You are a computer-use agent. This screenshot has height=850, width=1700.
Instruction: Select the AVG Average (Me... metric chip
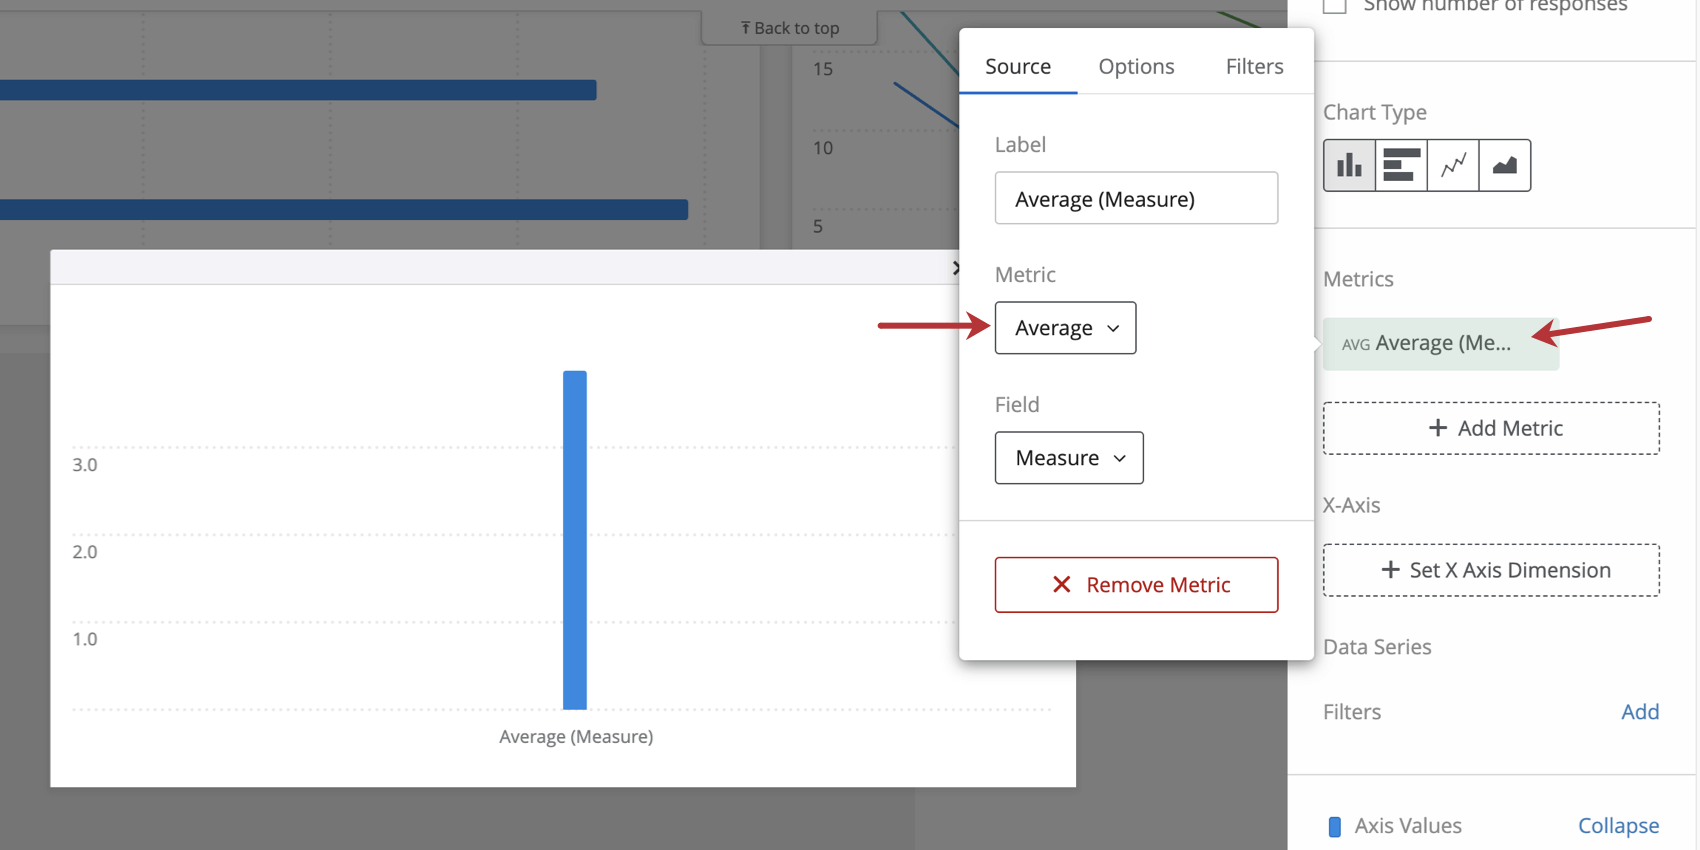(1441, 344)
